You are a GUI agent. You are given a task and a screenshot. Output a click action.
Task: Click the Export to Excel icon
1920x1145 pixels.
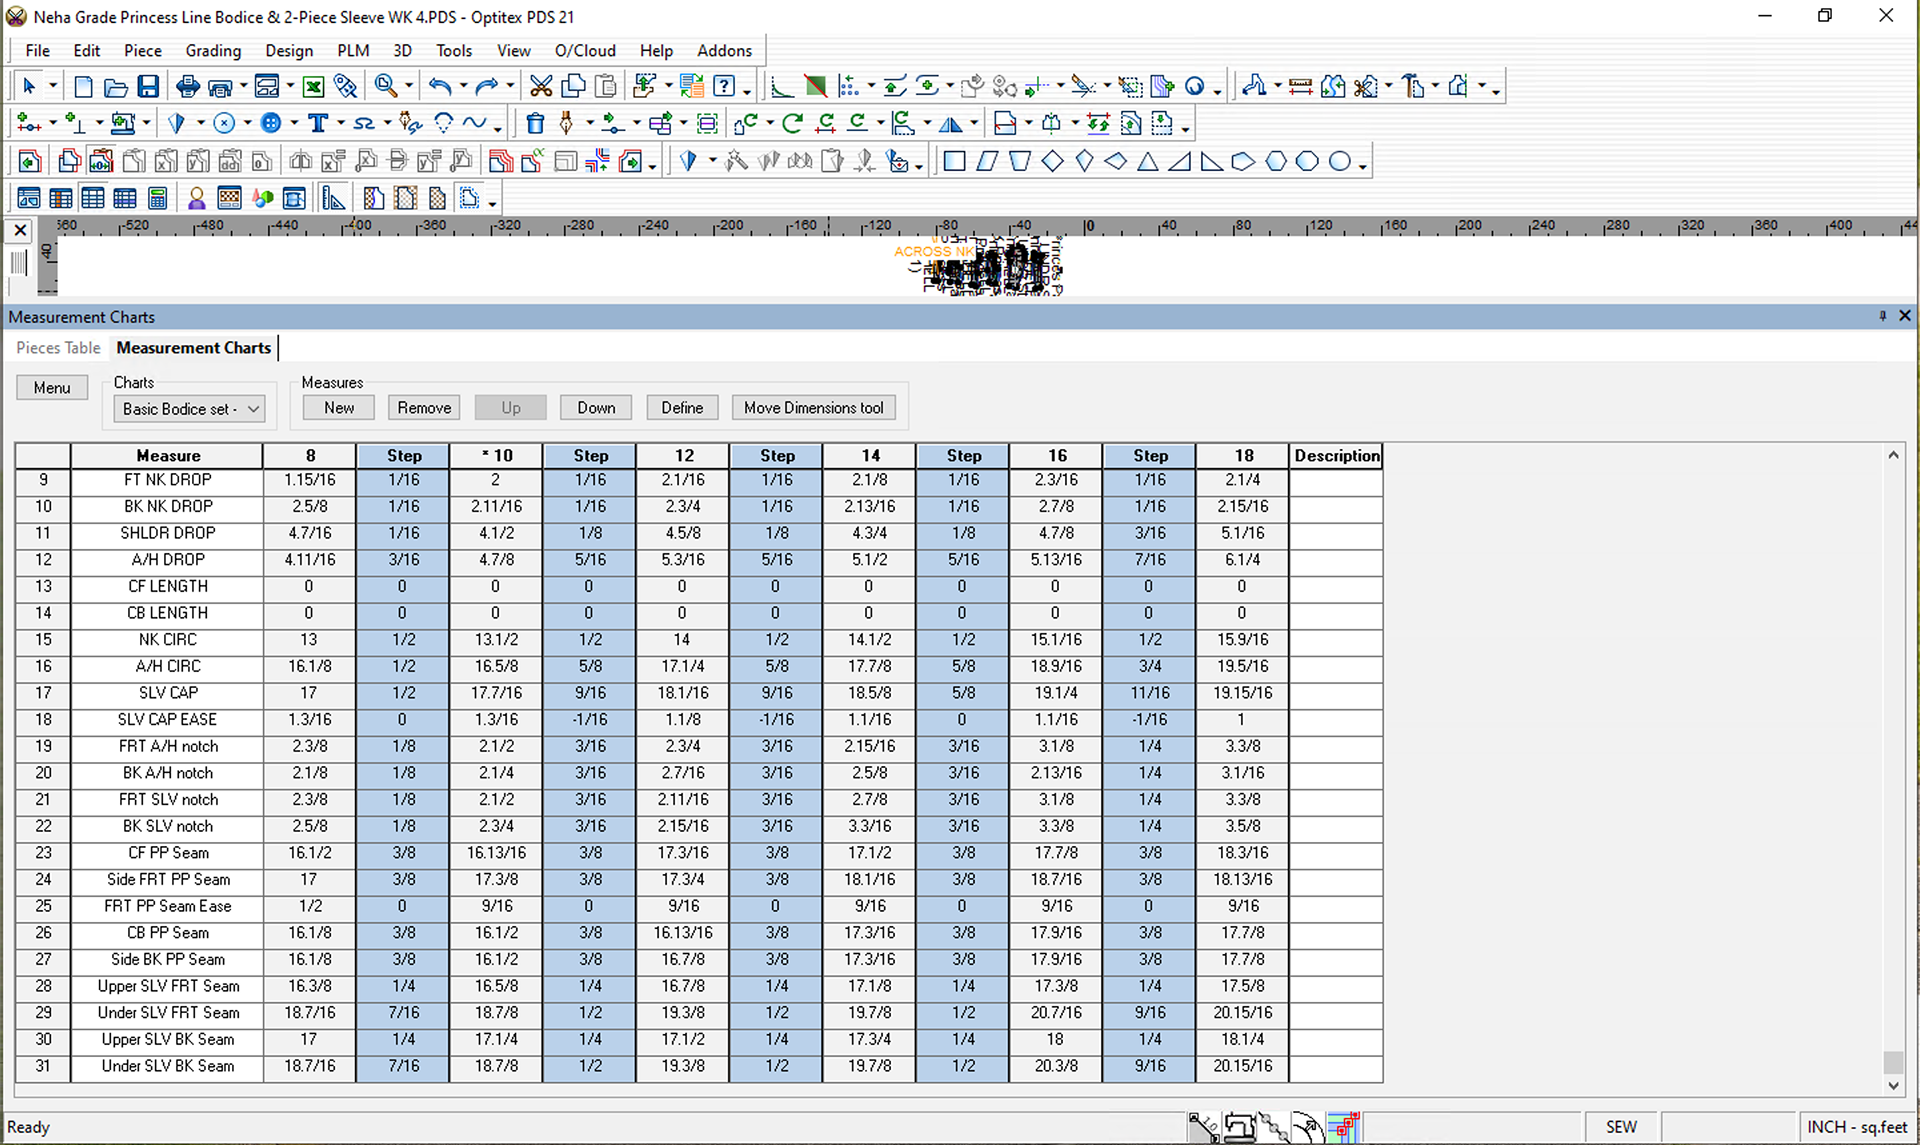[x=313, y=87]
